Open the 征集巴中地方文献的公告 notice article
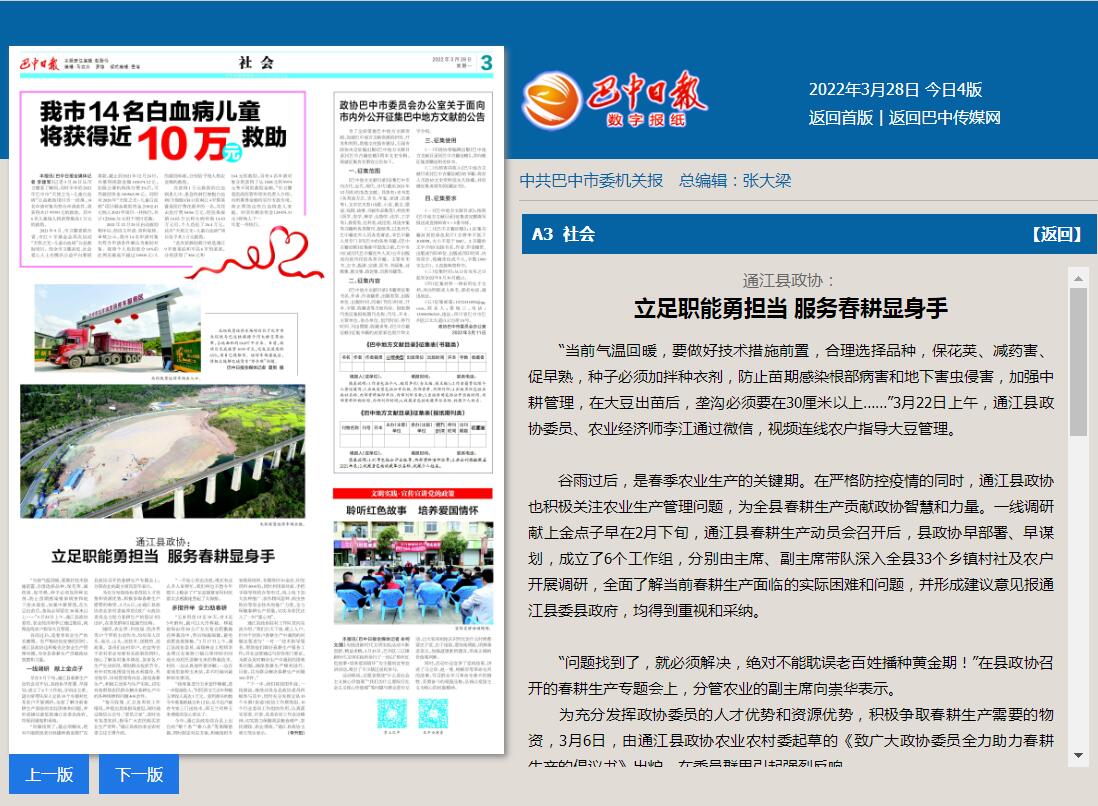 click(412, 111)
